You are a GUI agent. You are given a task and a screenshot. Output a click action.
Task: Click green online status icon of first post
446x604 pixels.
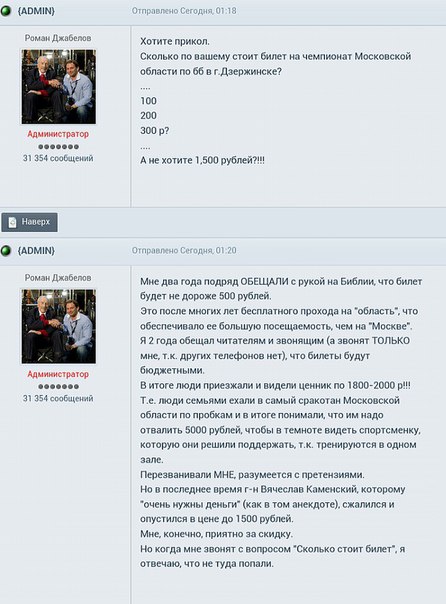pos(6,10)
